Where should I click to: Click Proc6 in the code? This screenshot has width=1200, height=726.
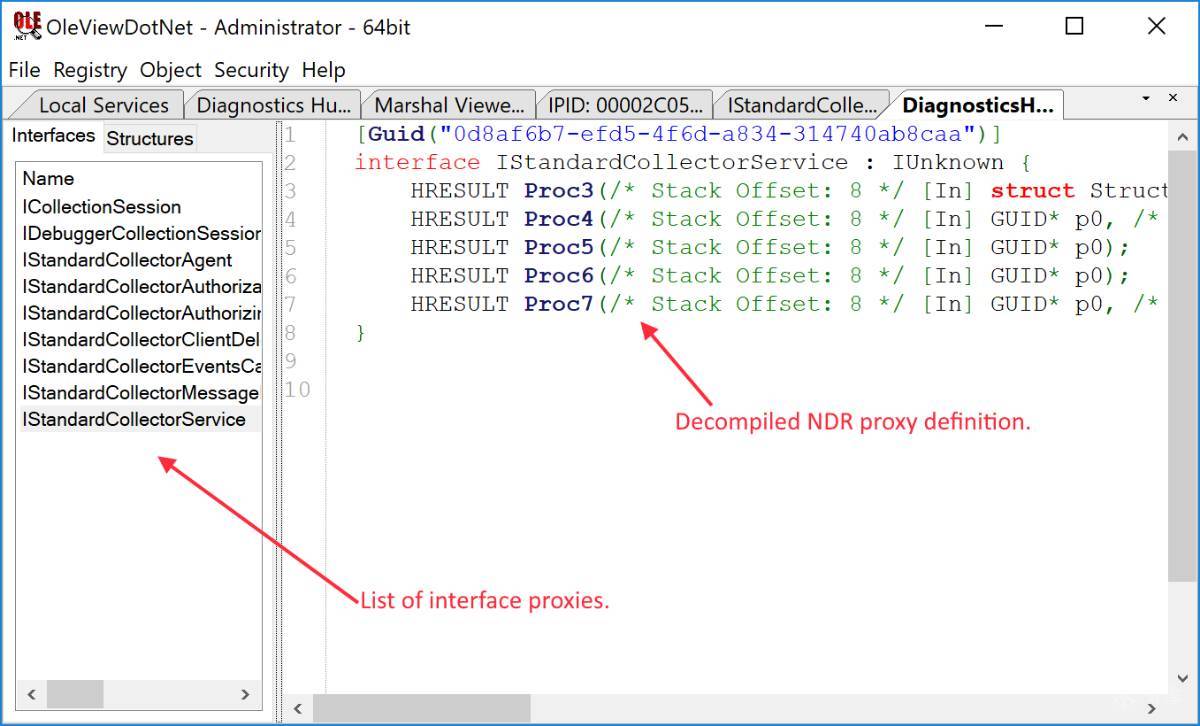(559, 275)
